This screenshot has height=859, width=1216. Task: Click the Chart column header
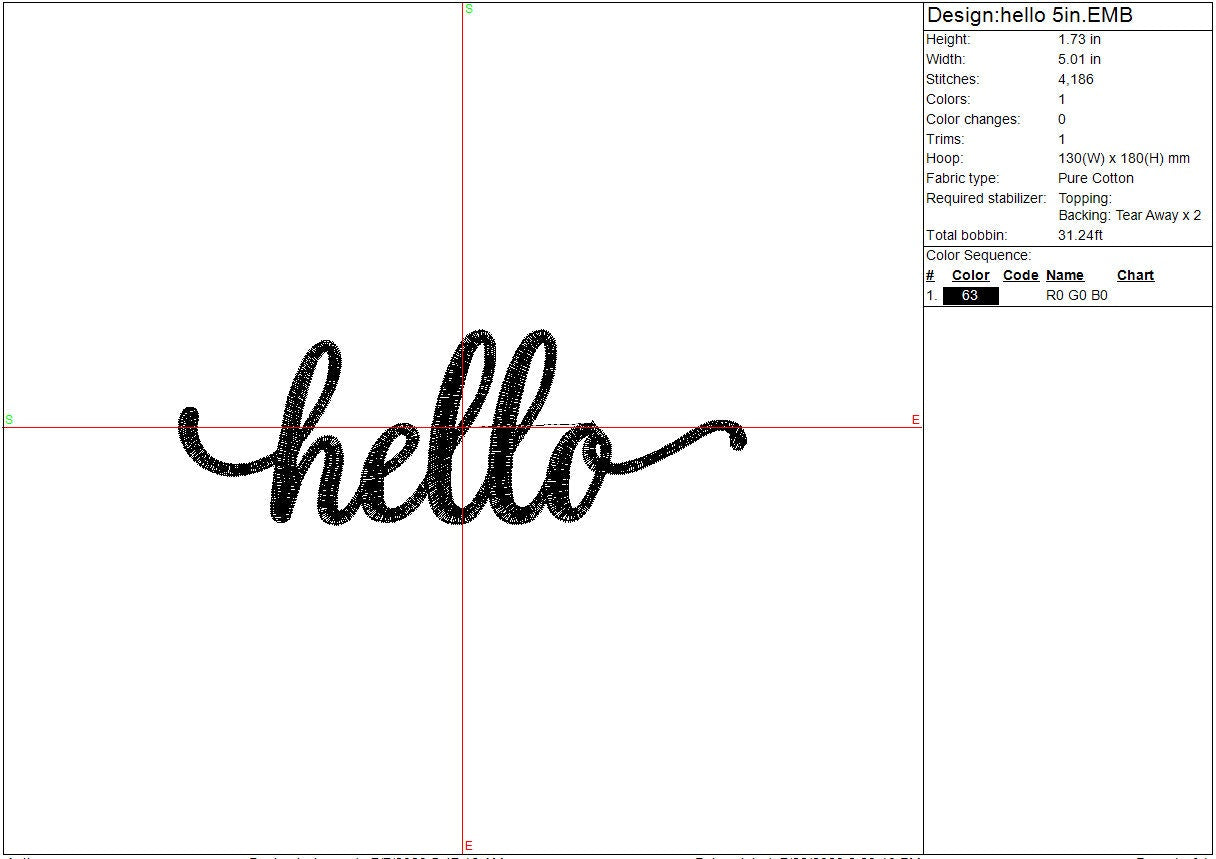coord(1135,276)
